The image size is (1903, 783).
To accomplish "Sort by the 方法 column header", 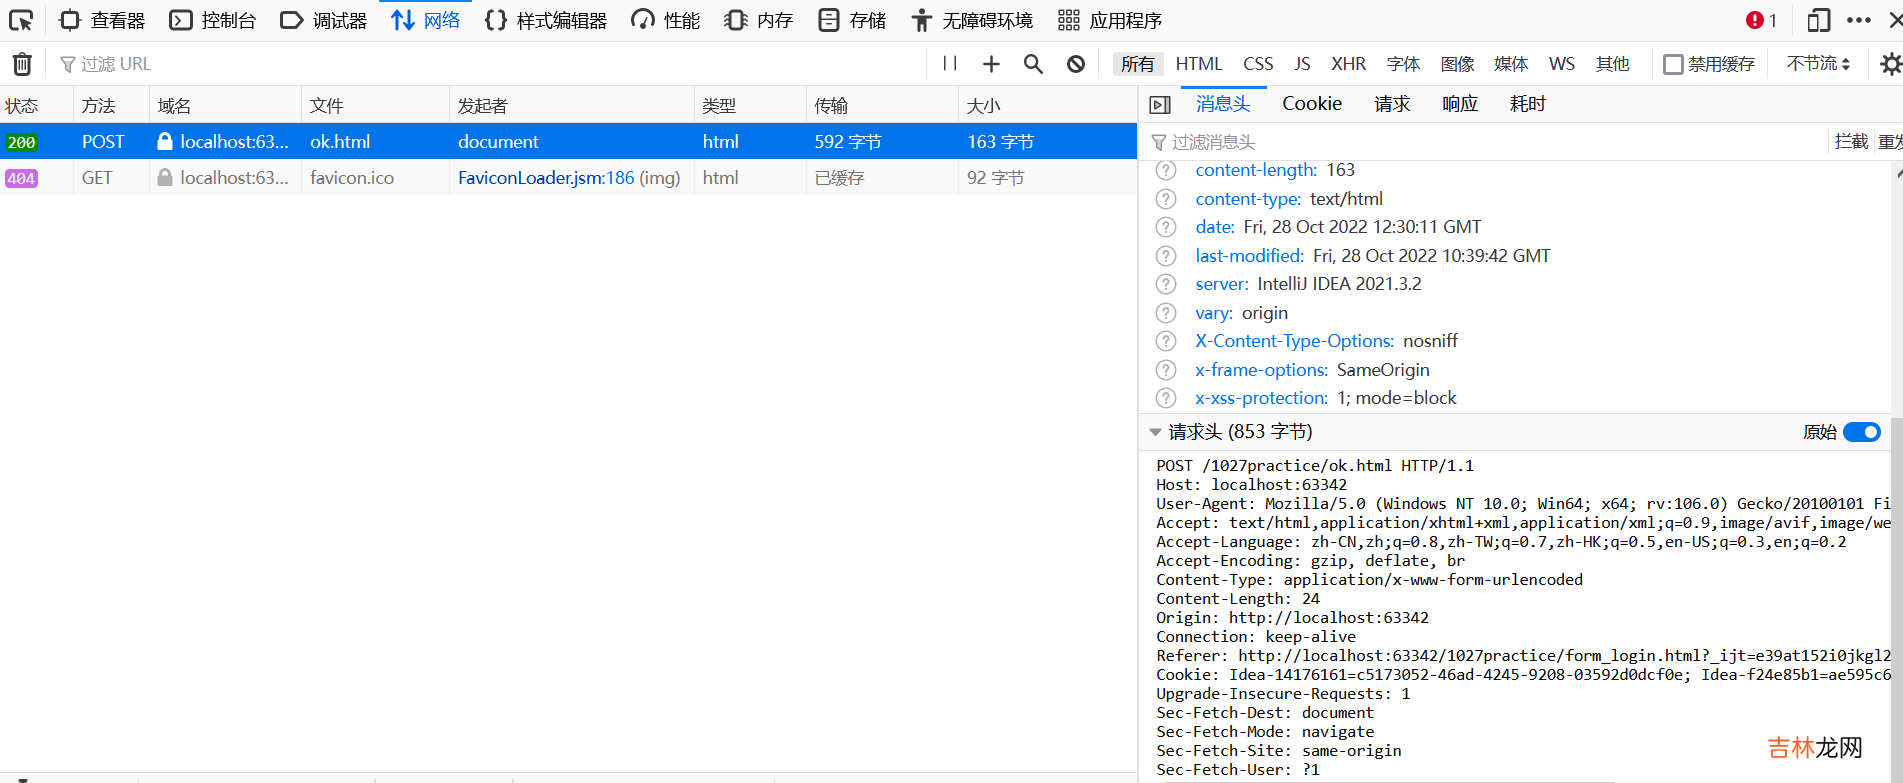I will [x=111, y=105].
